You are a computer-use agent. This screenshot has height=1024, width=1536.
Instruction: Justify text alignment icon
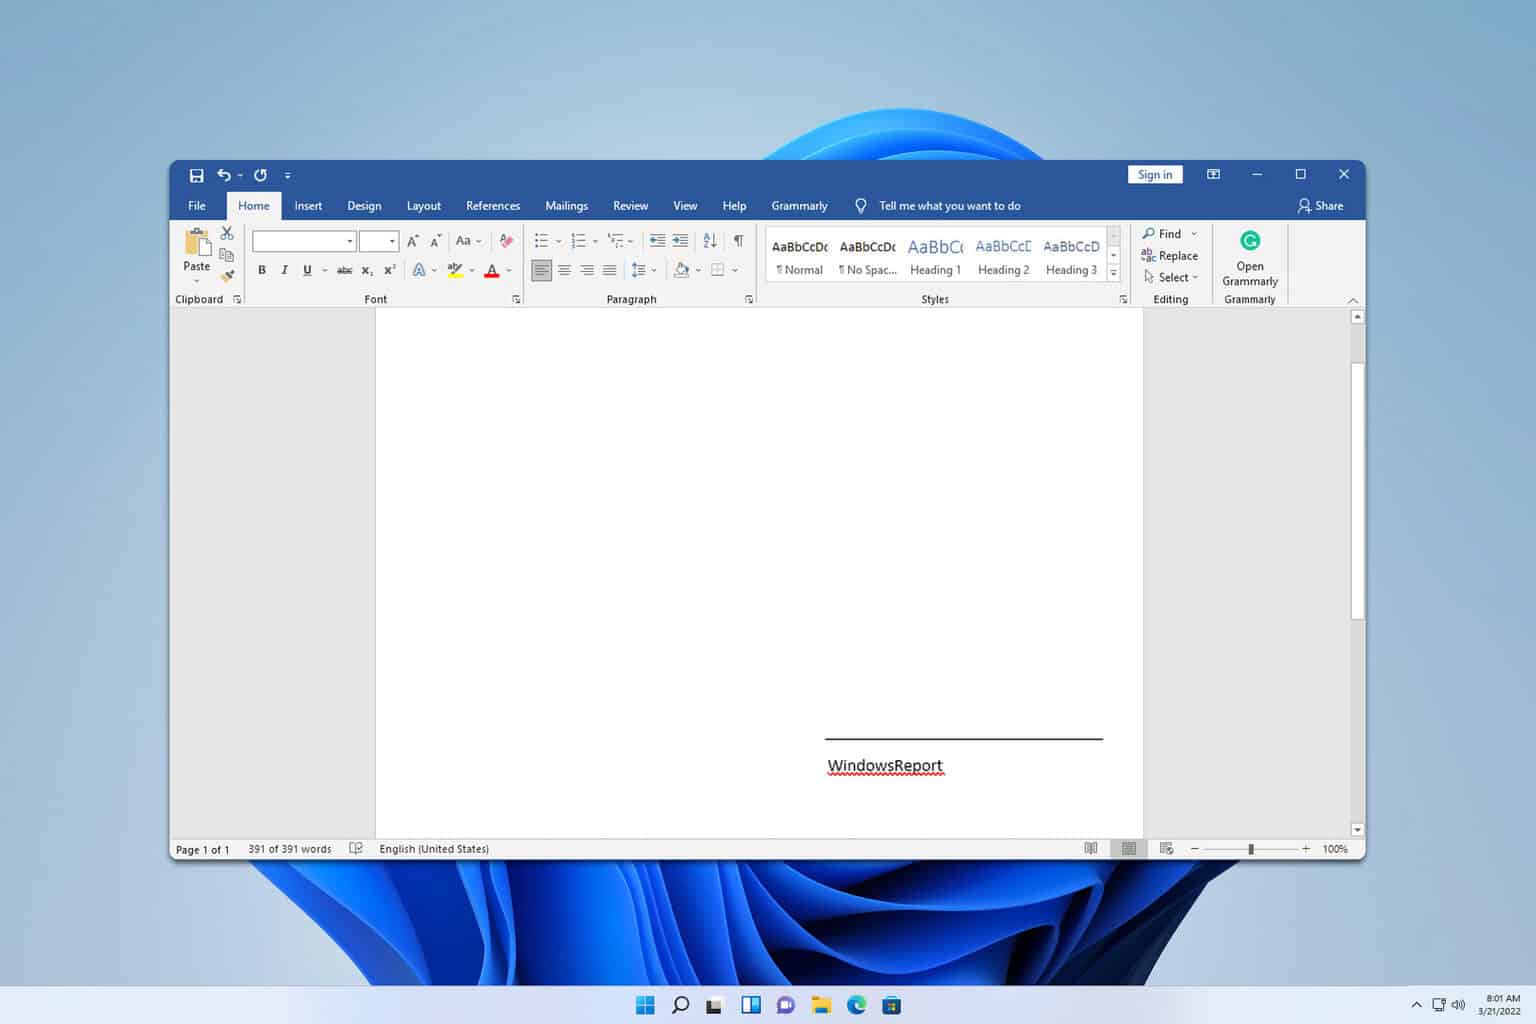609,270
